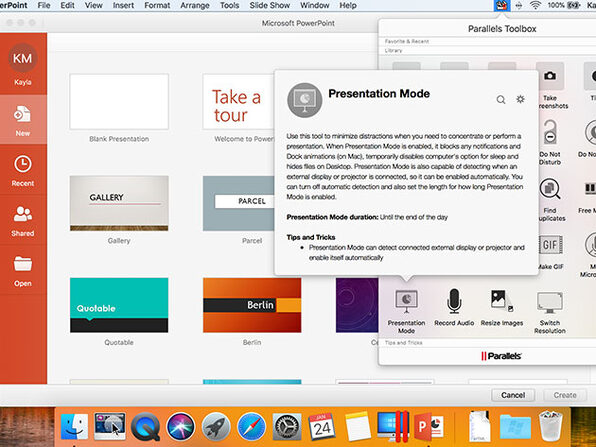Expand Tips and Tricks toolbox section
The image size is (596, 447).
click(403, 342)
